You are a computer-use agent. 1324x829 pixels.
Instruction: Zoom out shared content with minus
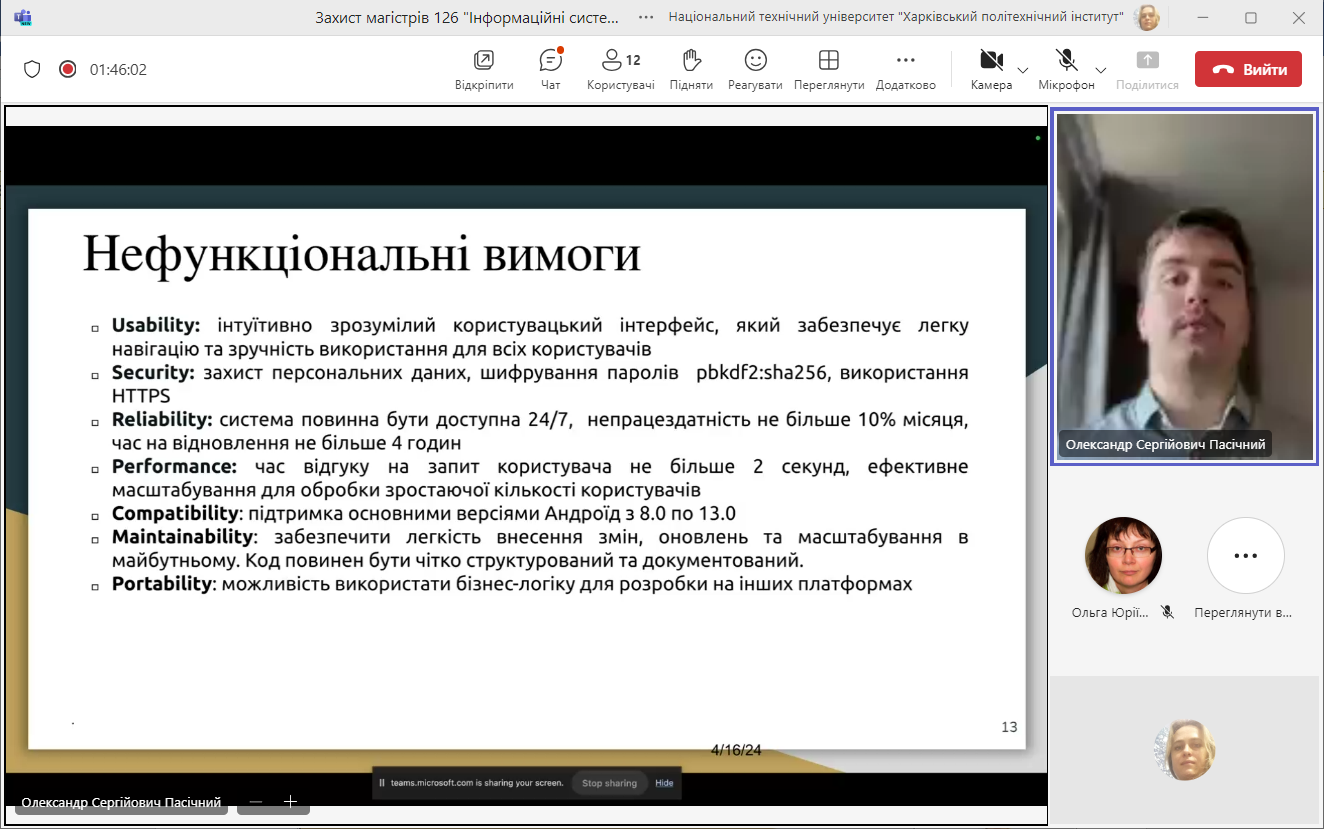click(x=256, y=802)
